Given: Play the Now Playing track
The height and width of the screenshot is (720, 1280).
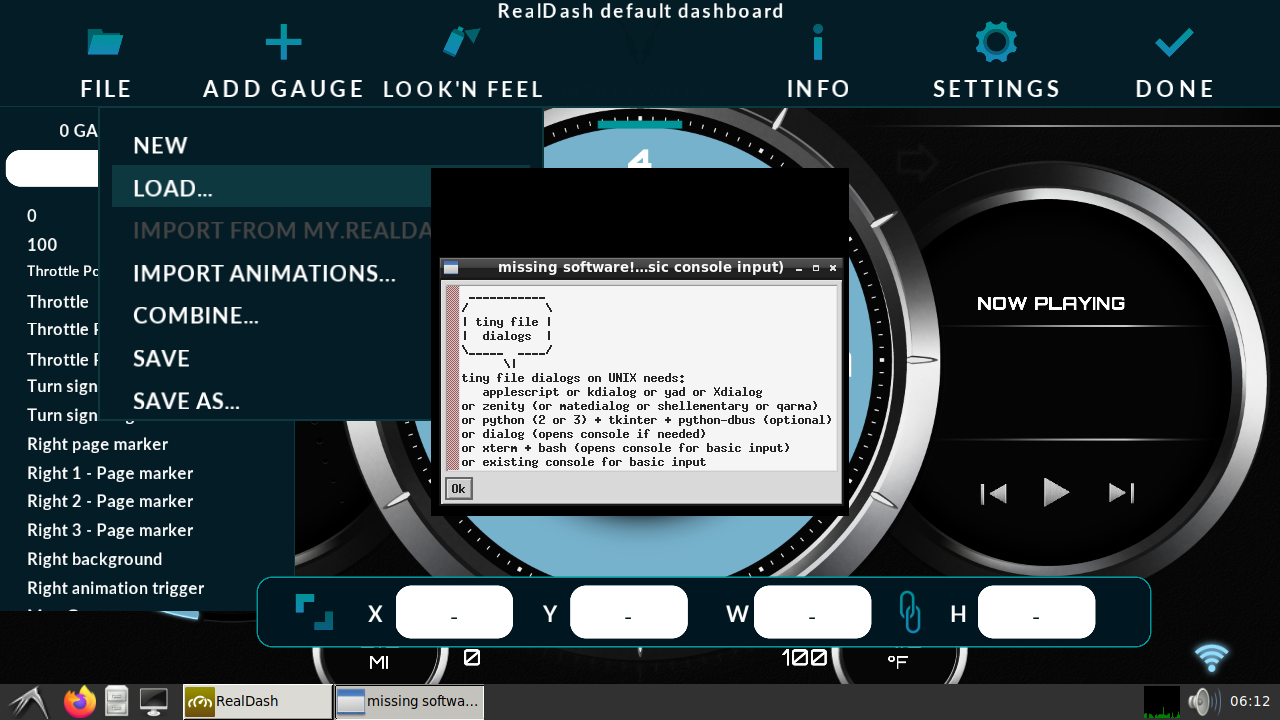Looking at the screenshot, I should 1056,492.
